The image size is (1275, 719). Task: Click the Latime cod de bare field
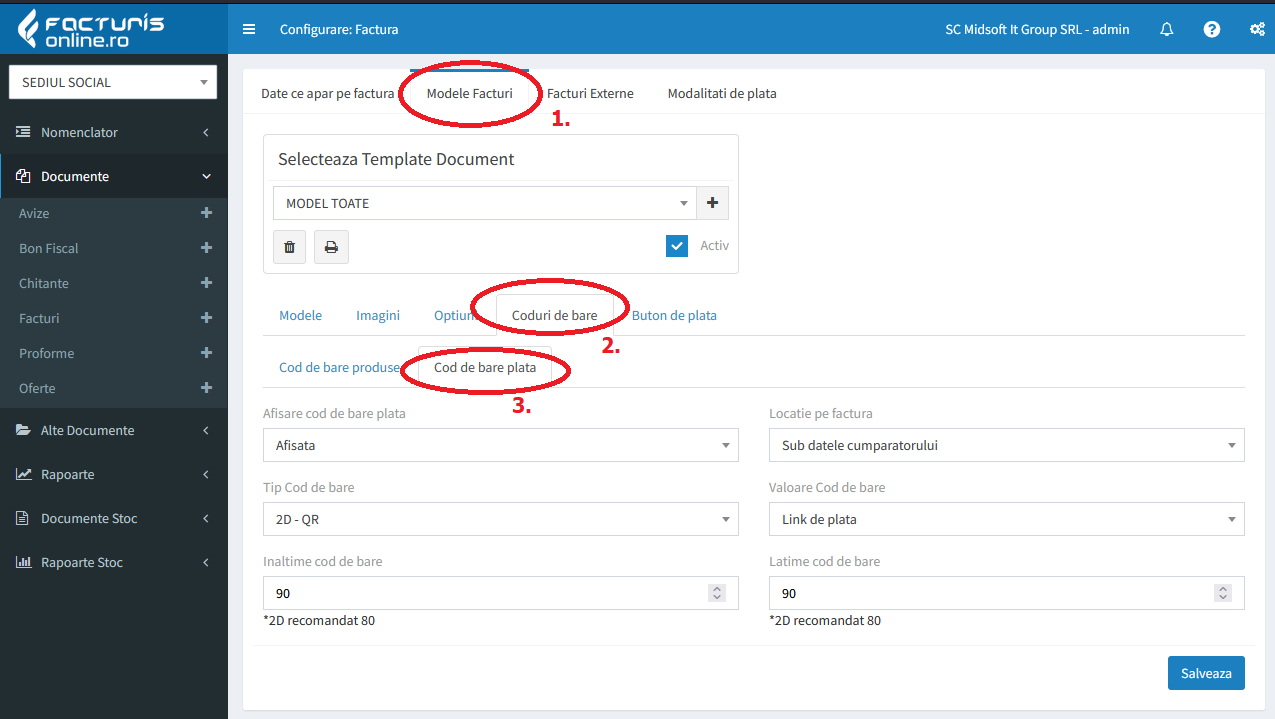[1007, 593]
